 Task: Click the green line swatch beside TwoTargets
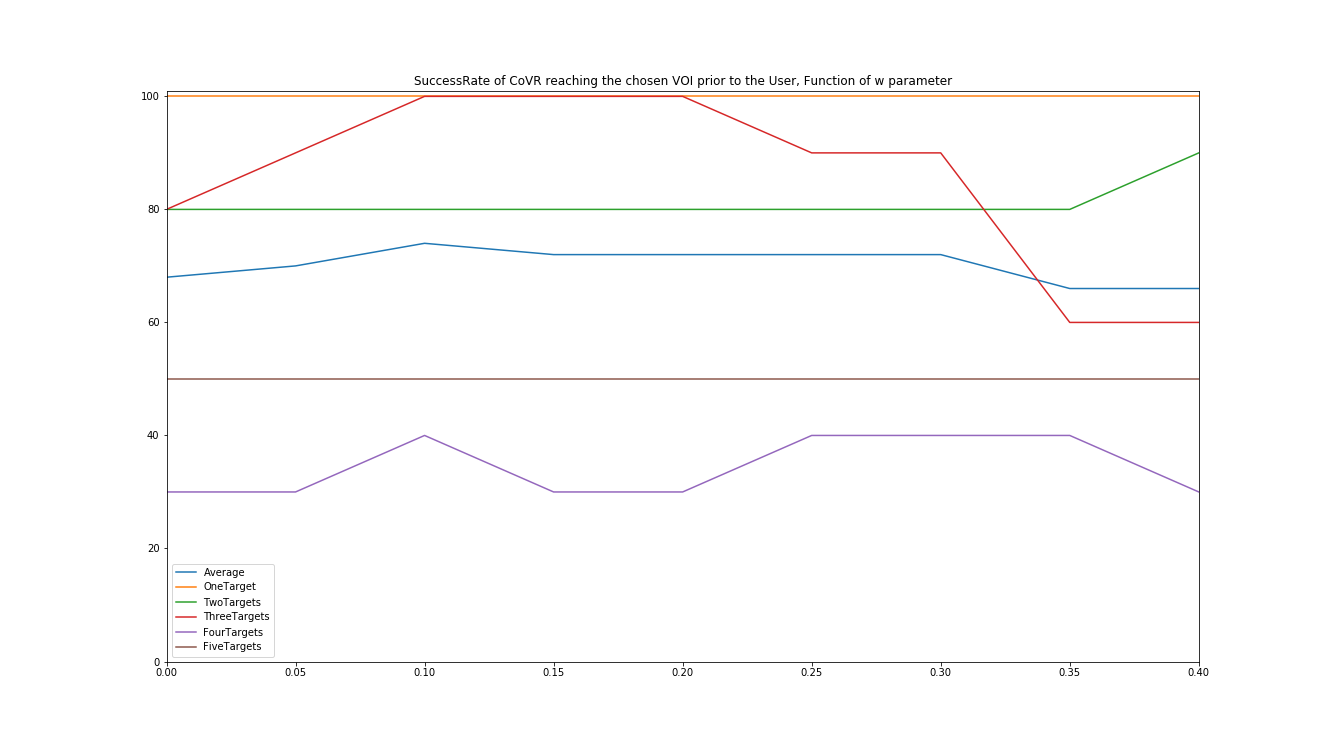tap(186, 602)
